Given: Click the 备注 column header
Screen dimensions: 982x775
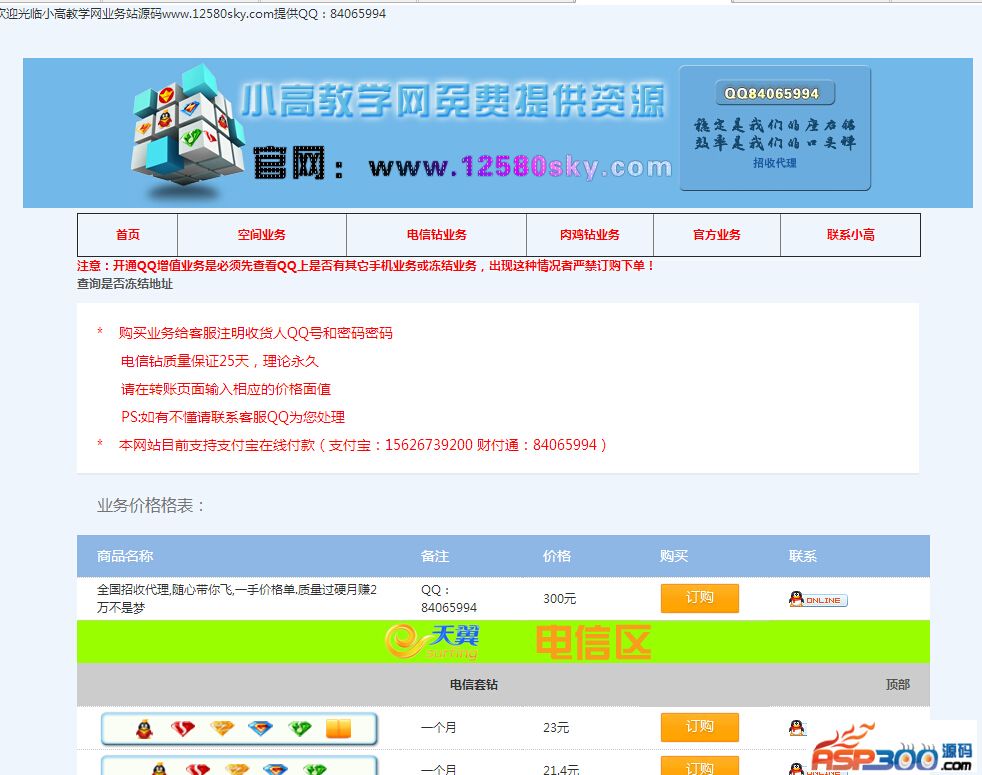Looking at the screenshot, I should (x=435, y=556).
